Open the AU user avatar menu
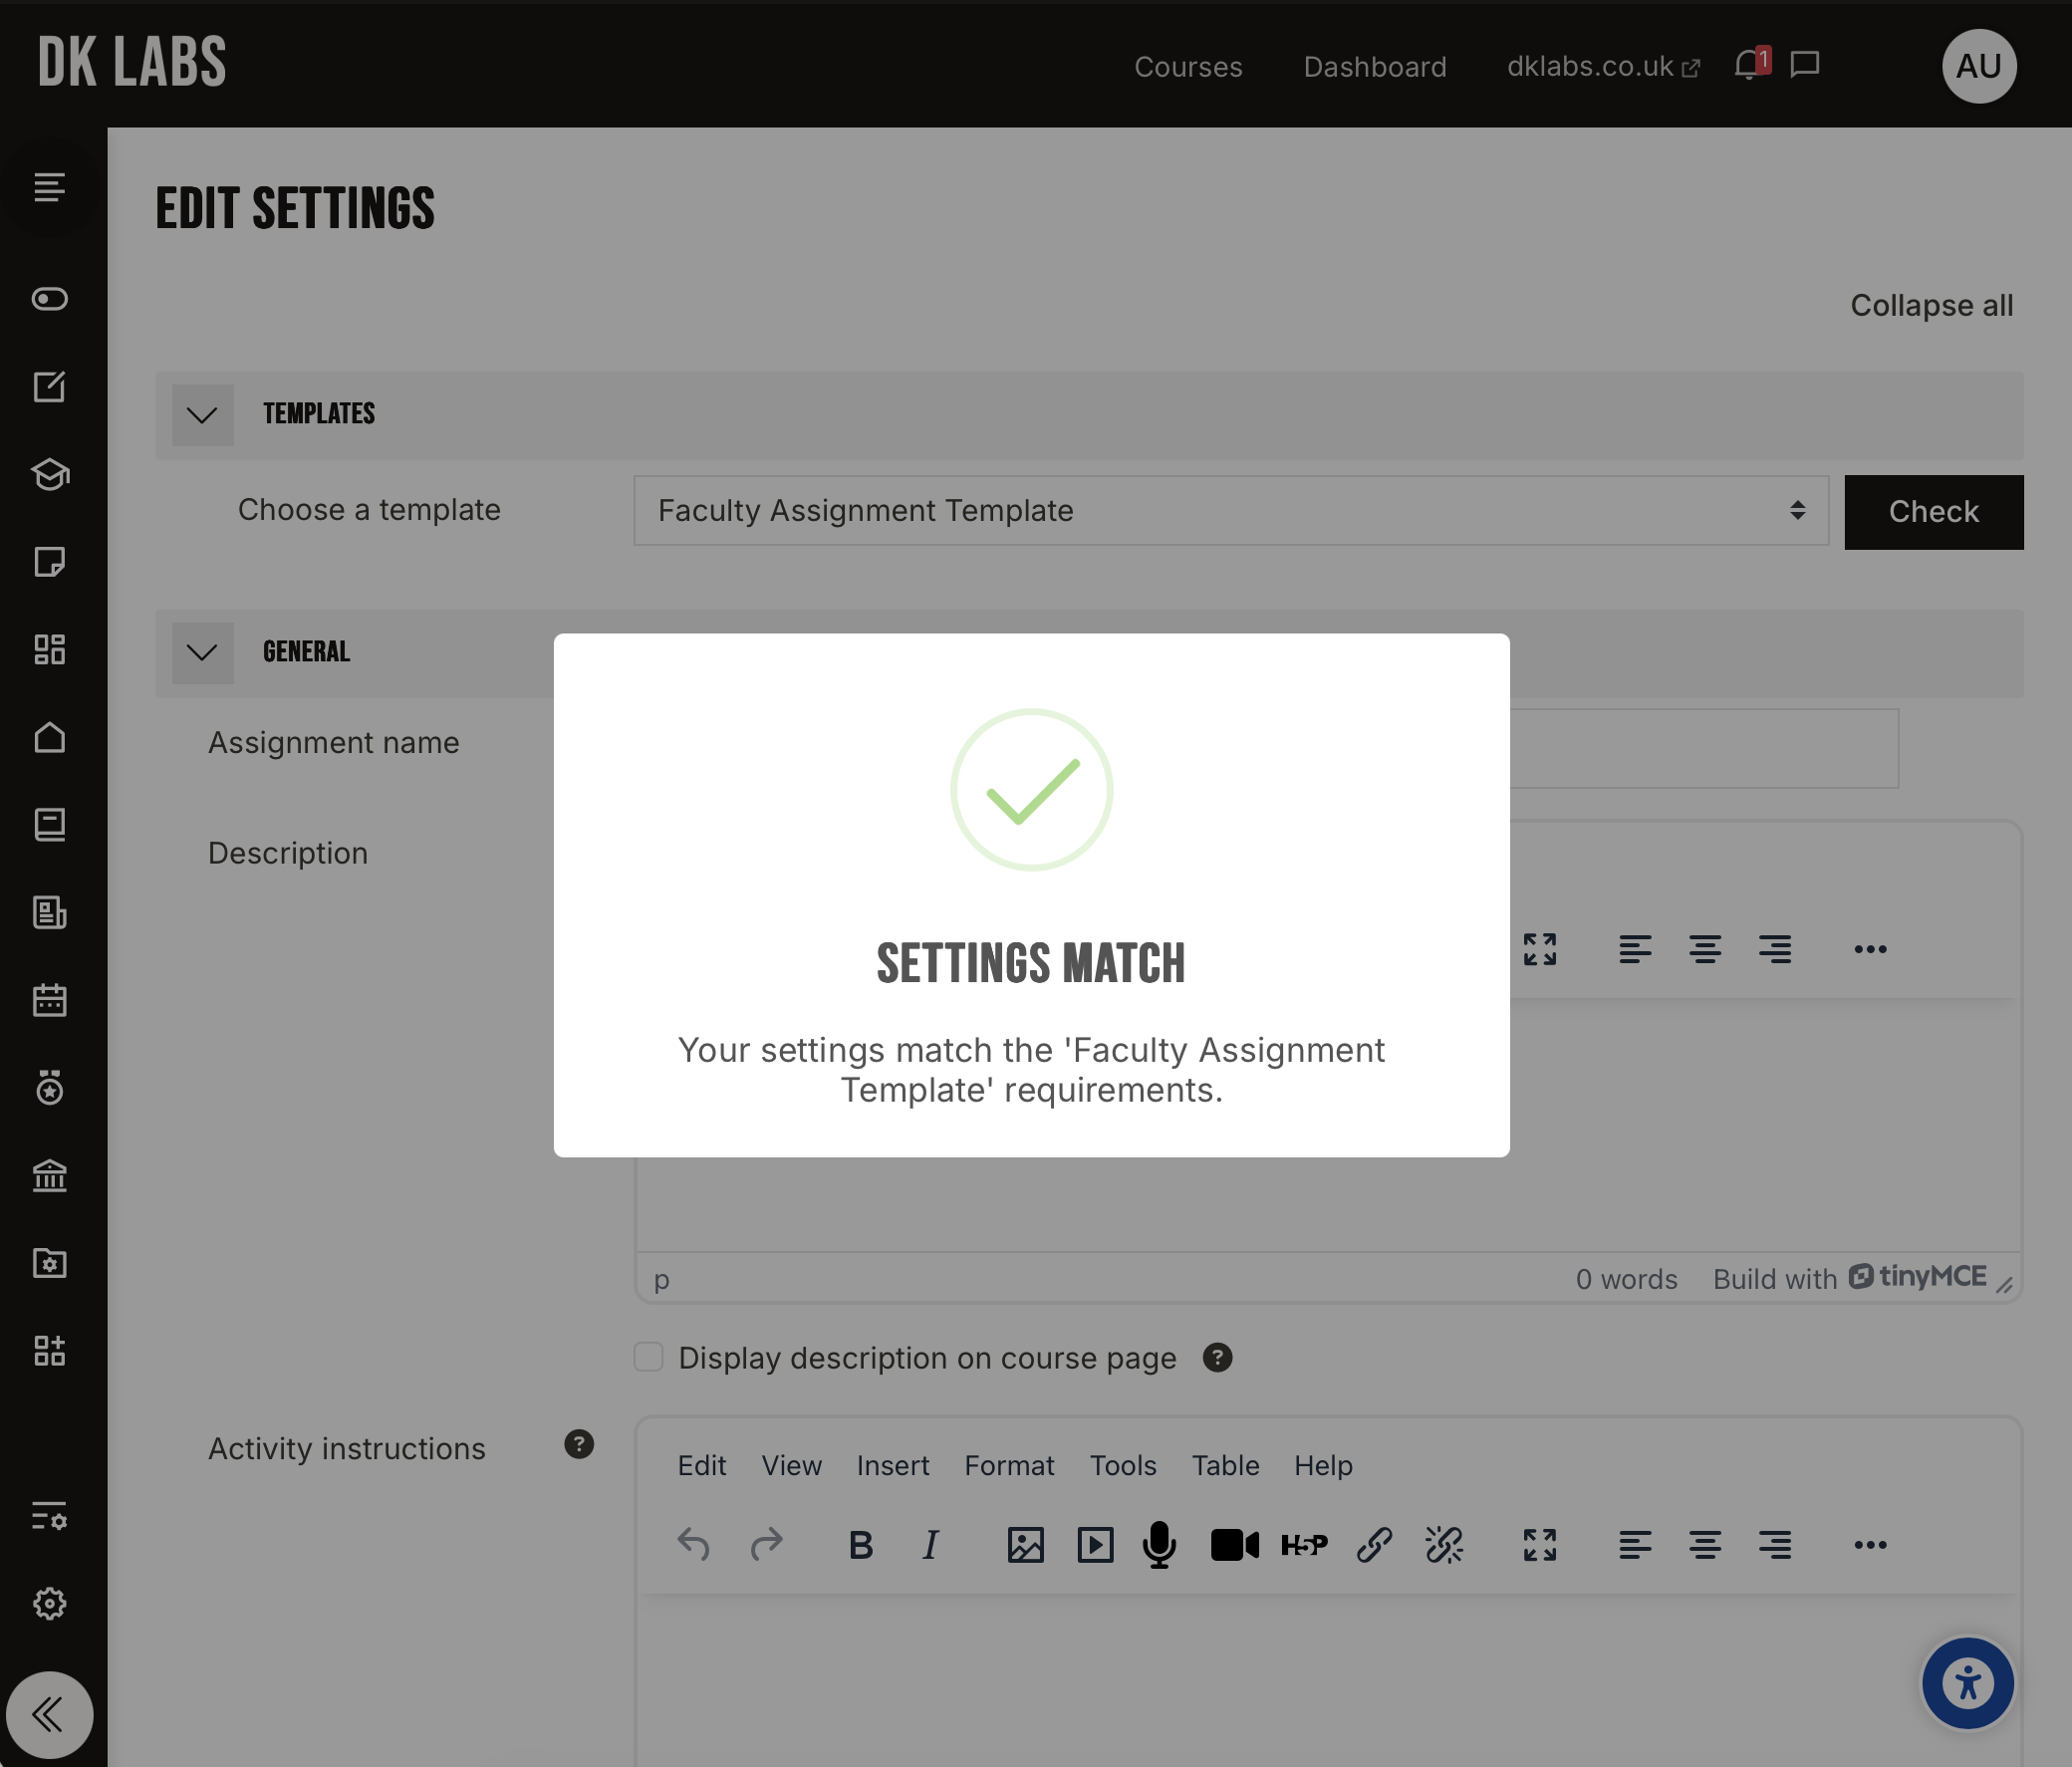This screenshot has width=2072, height=1767. pos(1978,66)
